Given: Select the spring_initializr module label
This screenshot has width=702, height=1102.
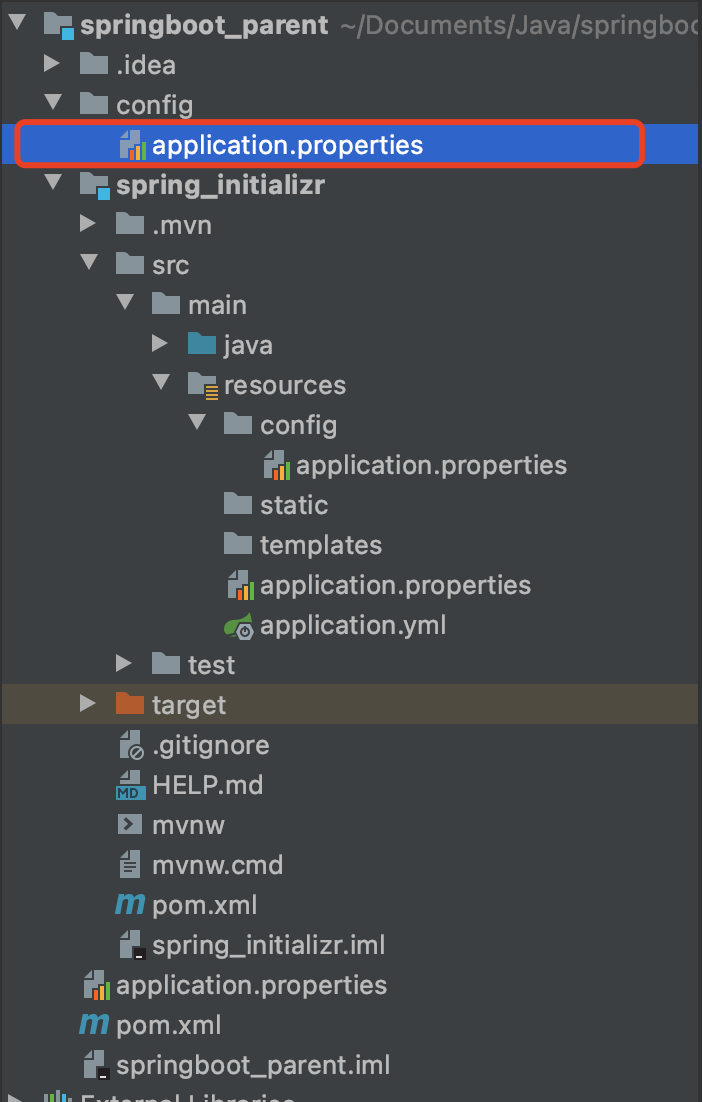Looking at the screenshot, I should click(x=221, y=186).
